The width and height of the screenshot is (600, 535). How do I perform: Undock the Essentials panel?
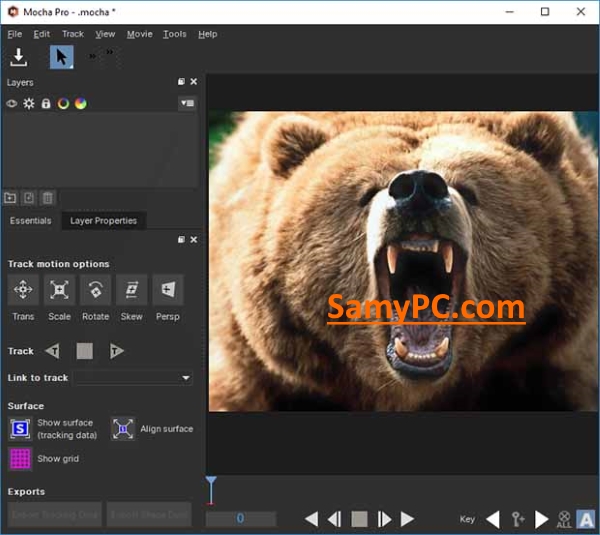pos(181,240)
